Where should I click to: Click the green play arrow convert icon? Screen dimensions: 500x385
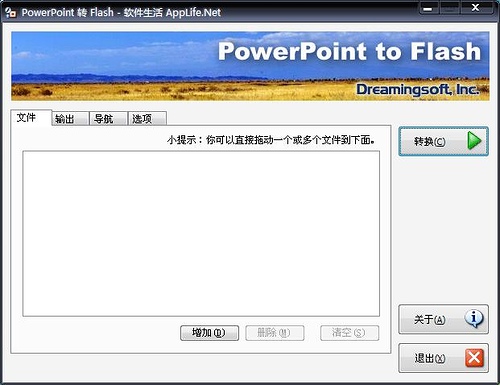coord(474,141)
